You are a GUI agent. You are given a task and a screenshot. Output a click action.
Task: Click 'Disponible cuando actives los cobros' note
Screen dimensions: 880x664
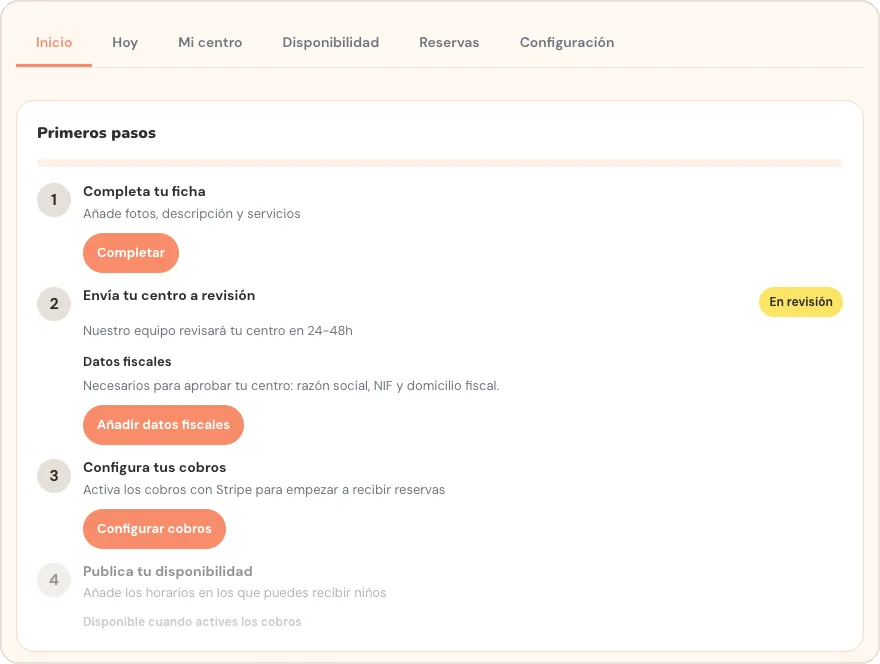(x=192, y=622)
